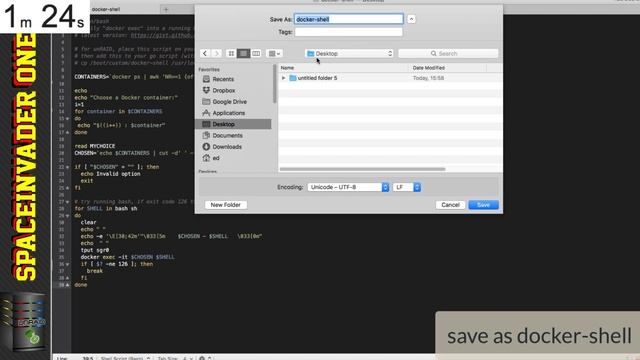This screenshot has height=360, width=640.
Task: Collapse the dialog with the arrow beside Save As
Action: coord(411,19)
